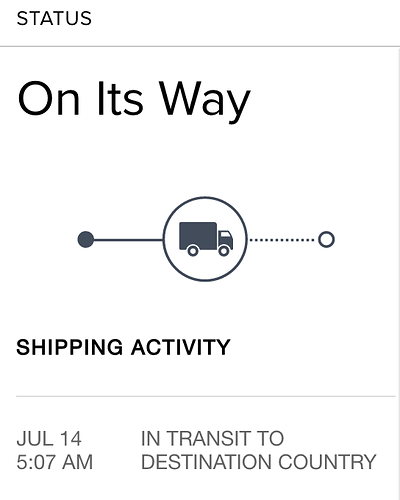
Task: Click the dotted line after the truck
Action: tap(282, 240)
